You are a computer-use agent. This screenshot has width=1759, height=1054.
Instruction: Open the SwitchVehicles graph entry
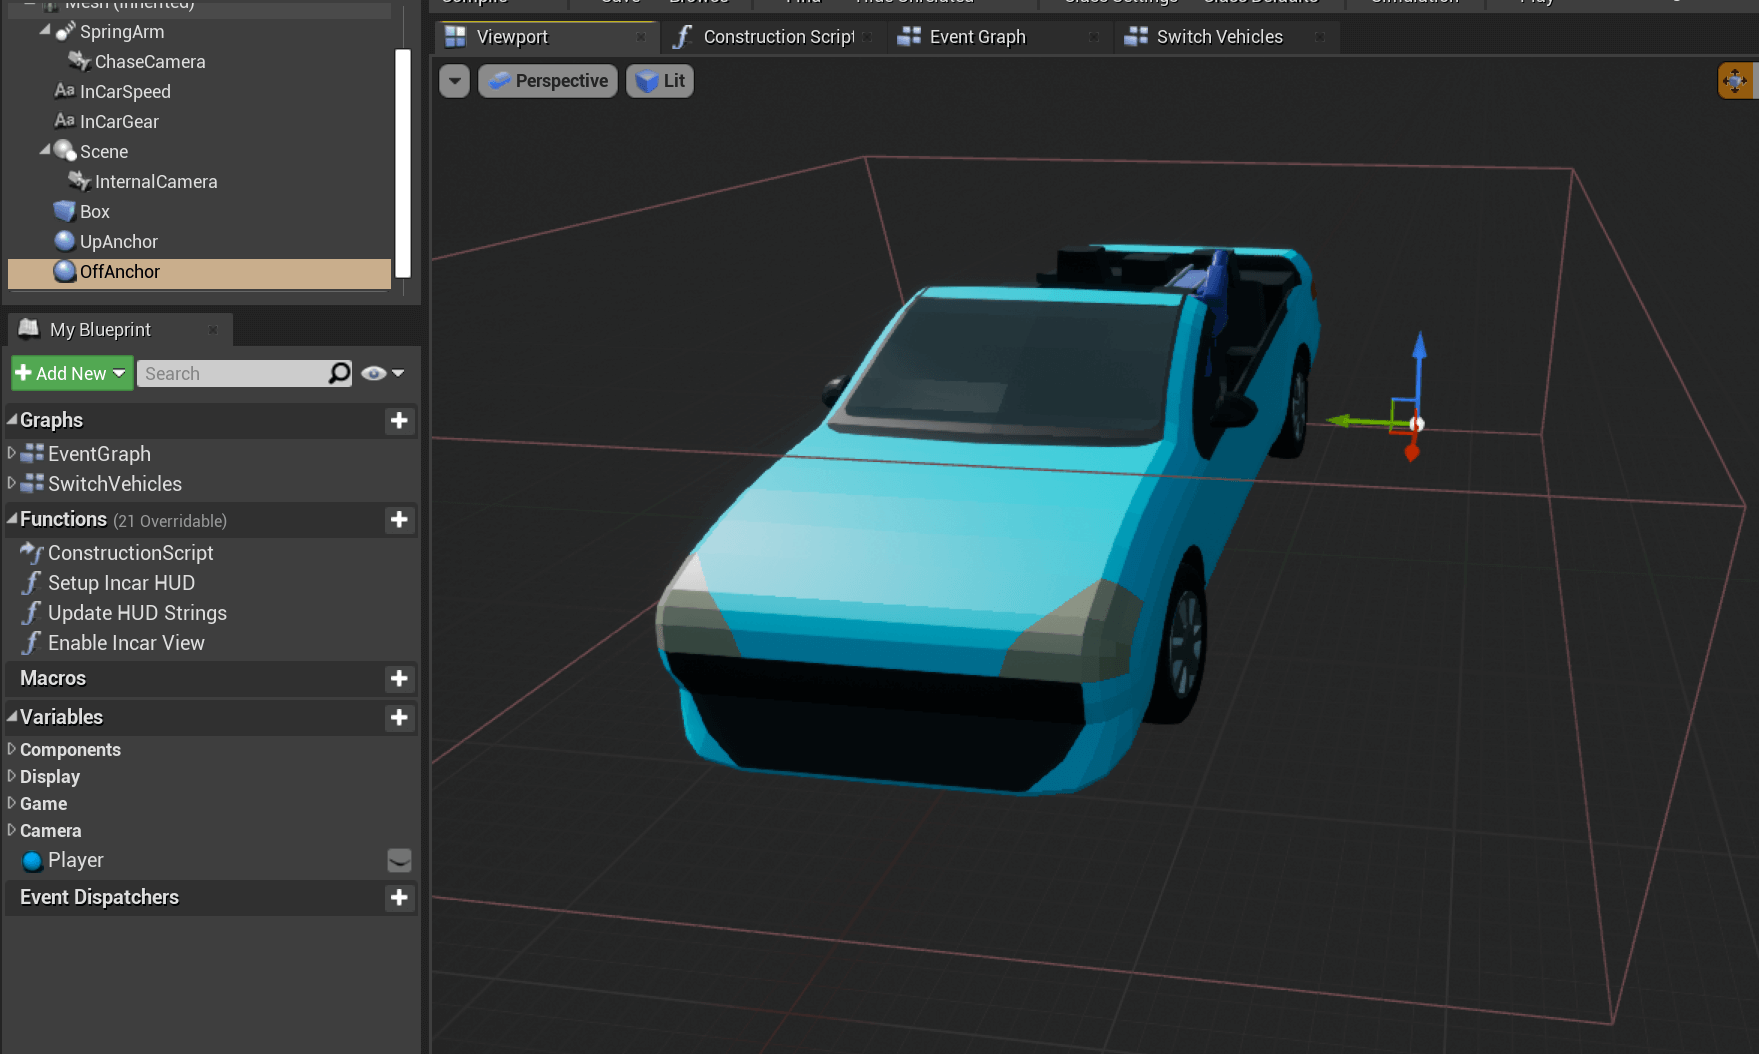tap(115, 484)
